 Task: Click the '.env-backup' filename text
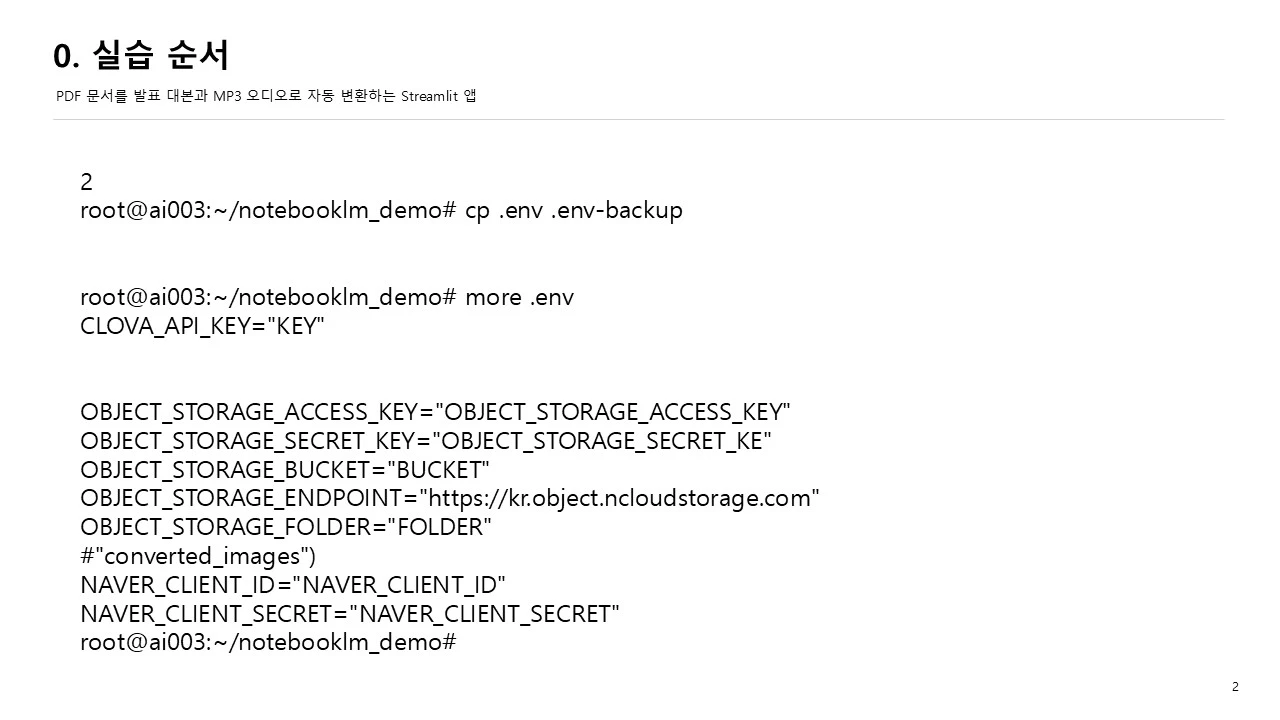[x=617, y=211]
